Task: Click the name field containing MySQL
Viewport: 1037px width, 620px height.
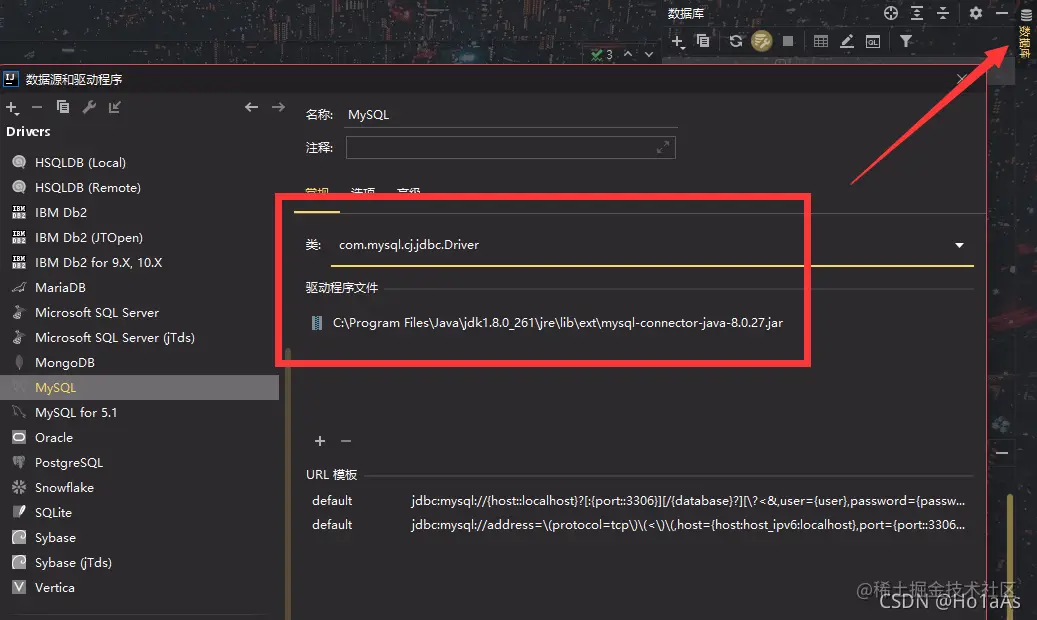Action: click(x=511, y=115)
